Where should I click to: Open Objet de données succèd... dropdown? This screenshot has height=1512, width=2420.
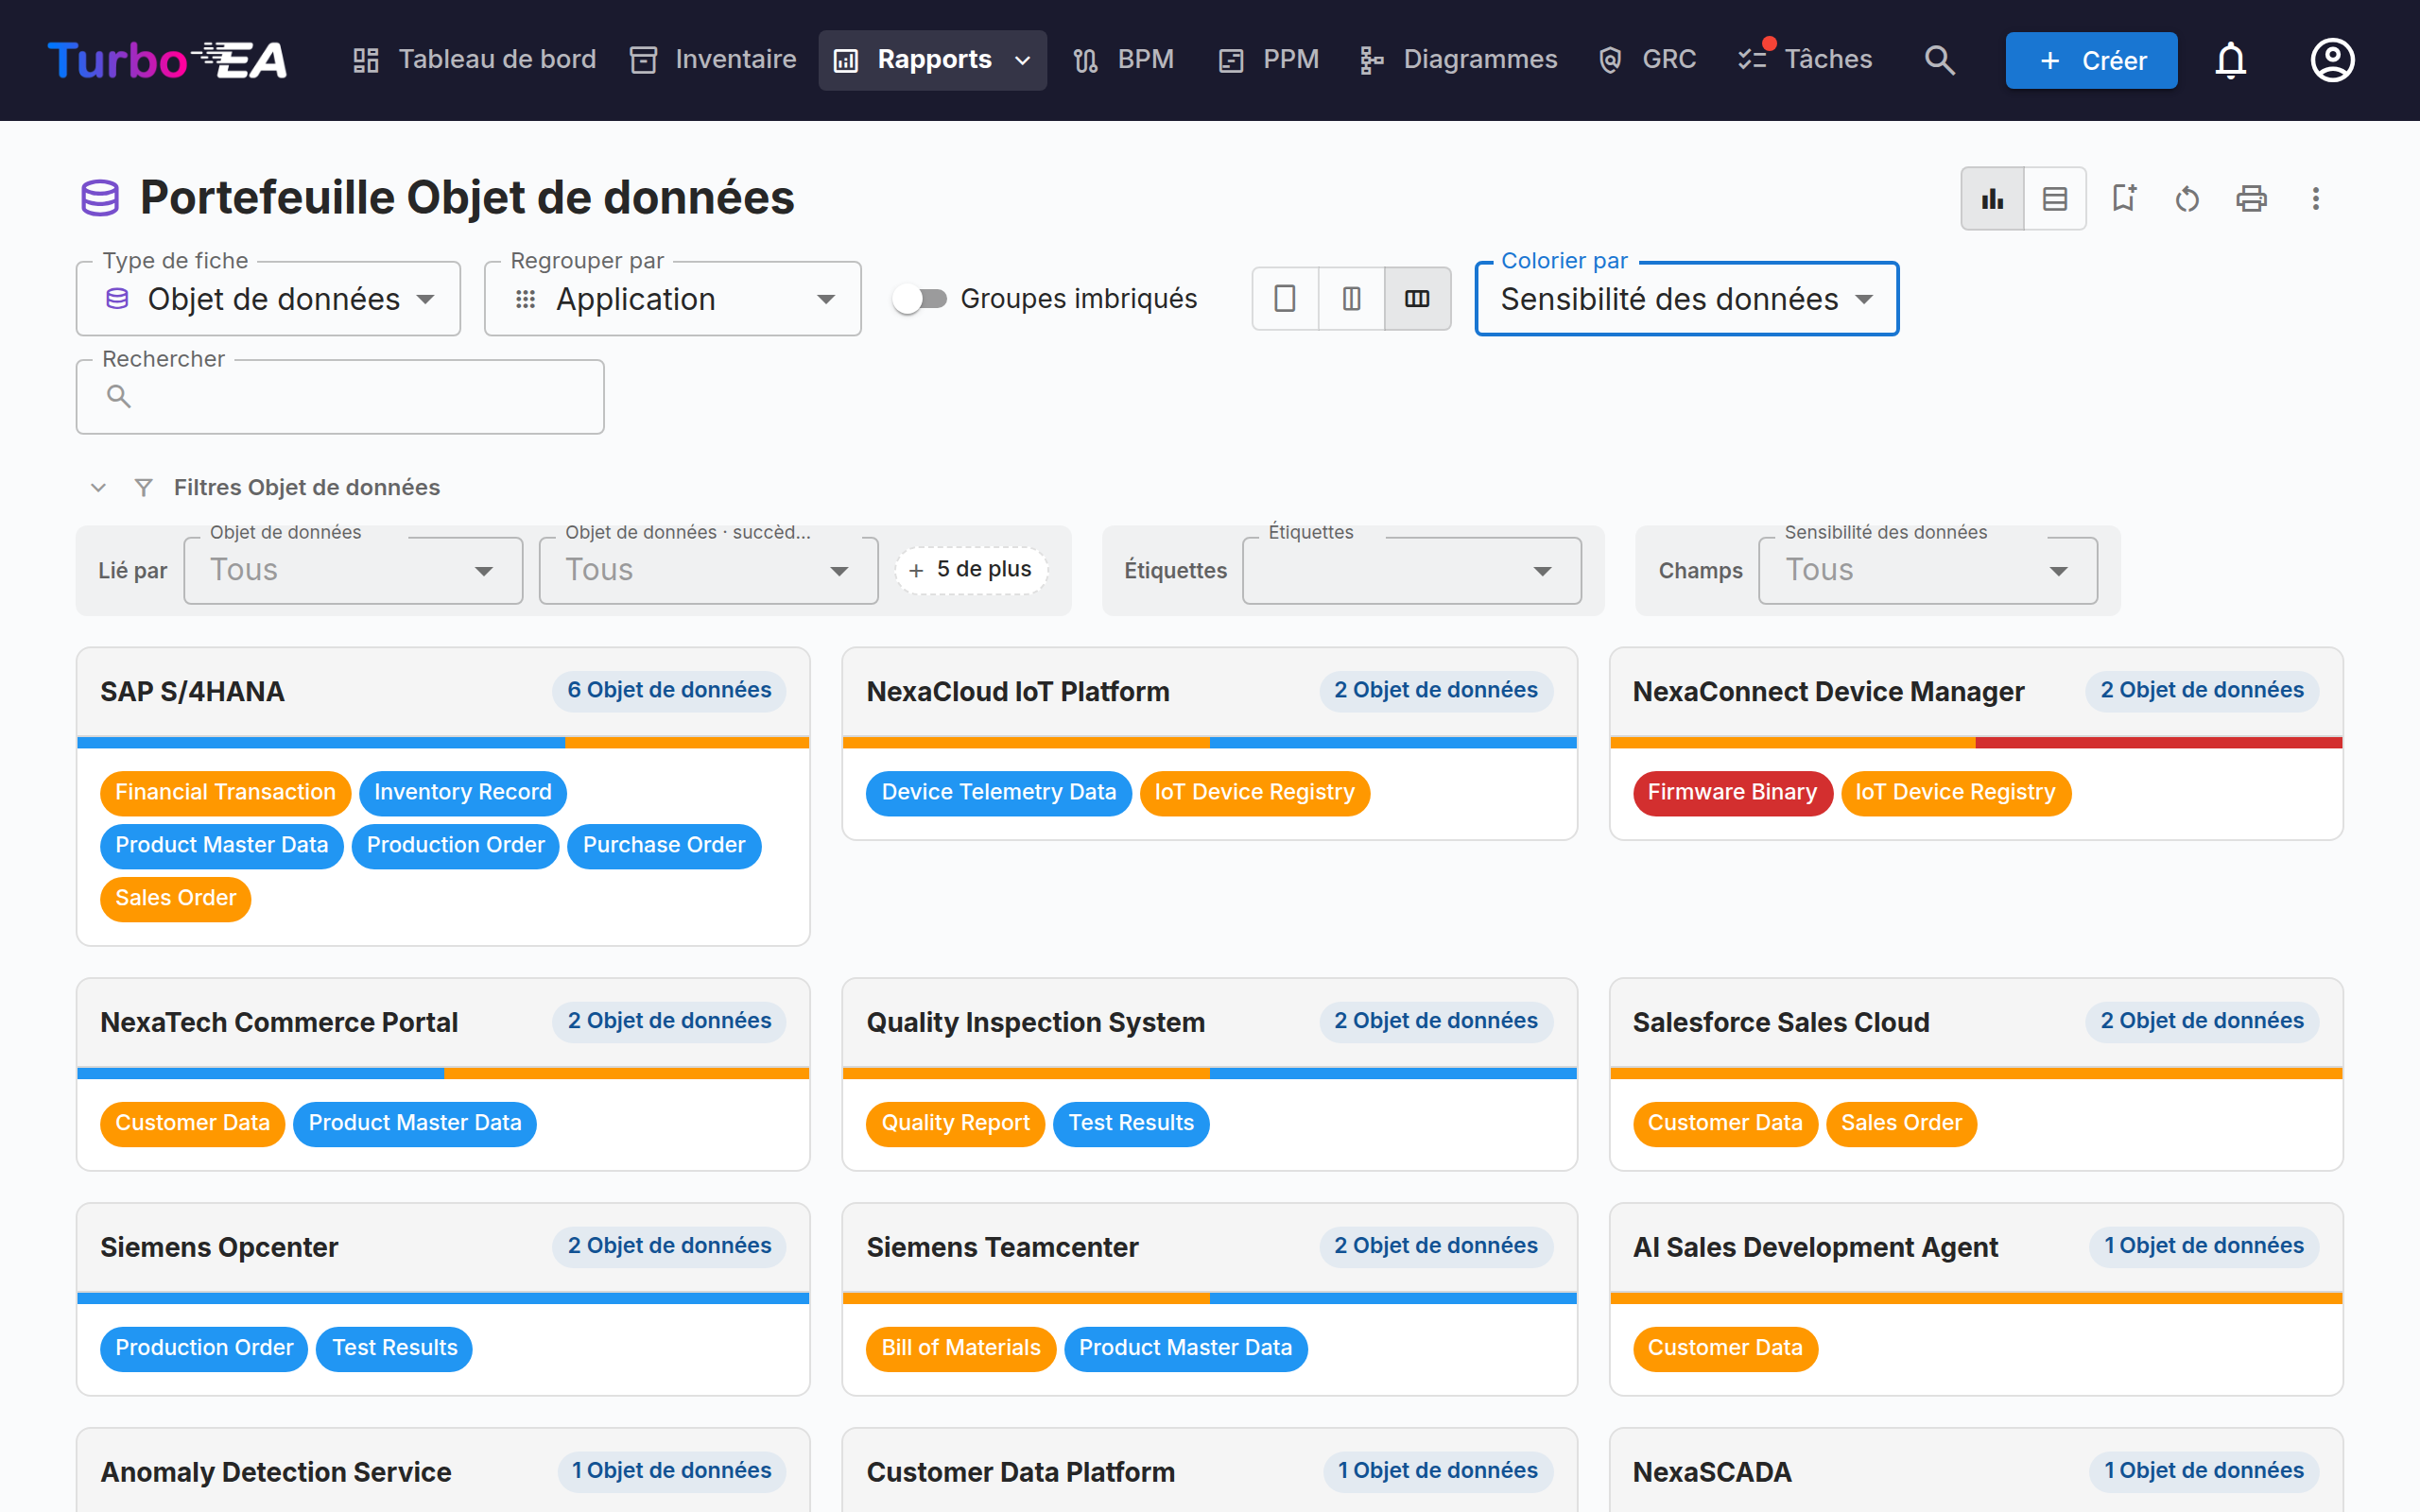coord(708,570)
